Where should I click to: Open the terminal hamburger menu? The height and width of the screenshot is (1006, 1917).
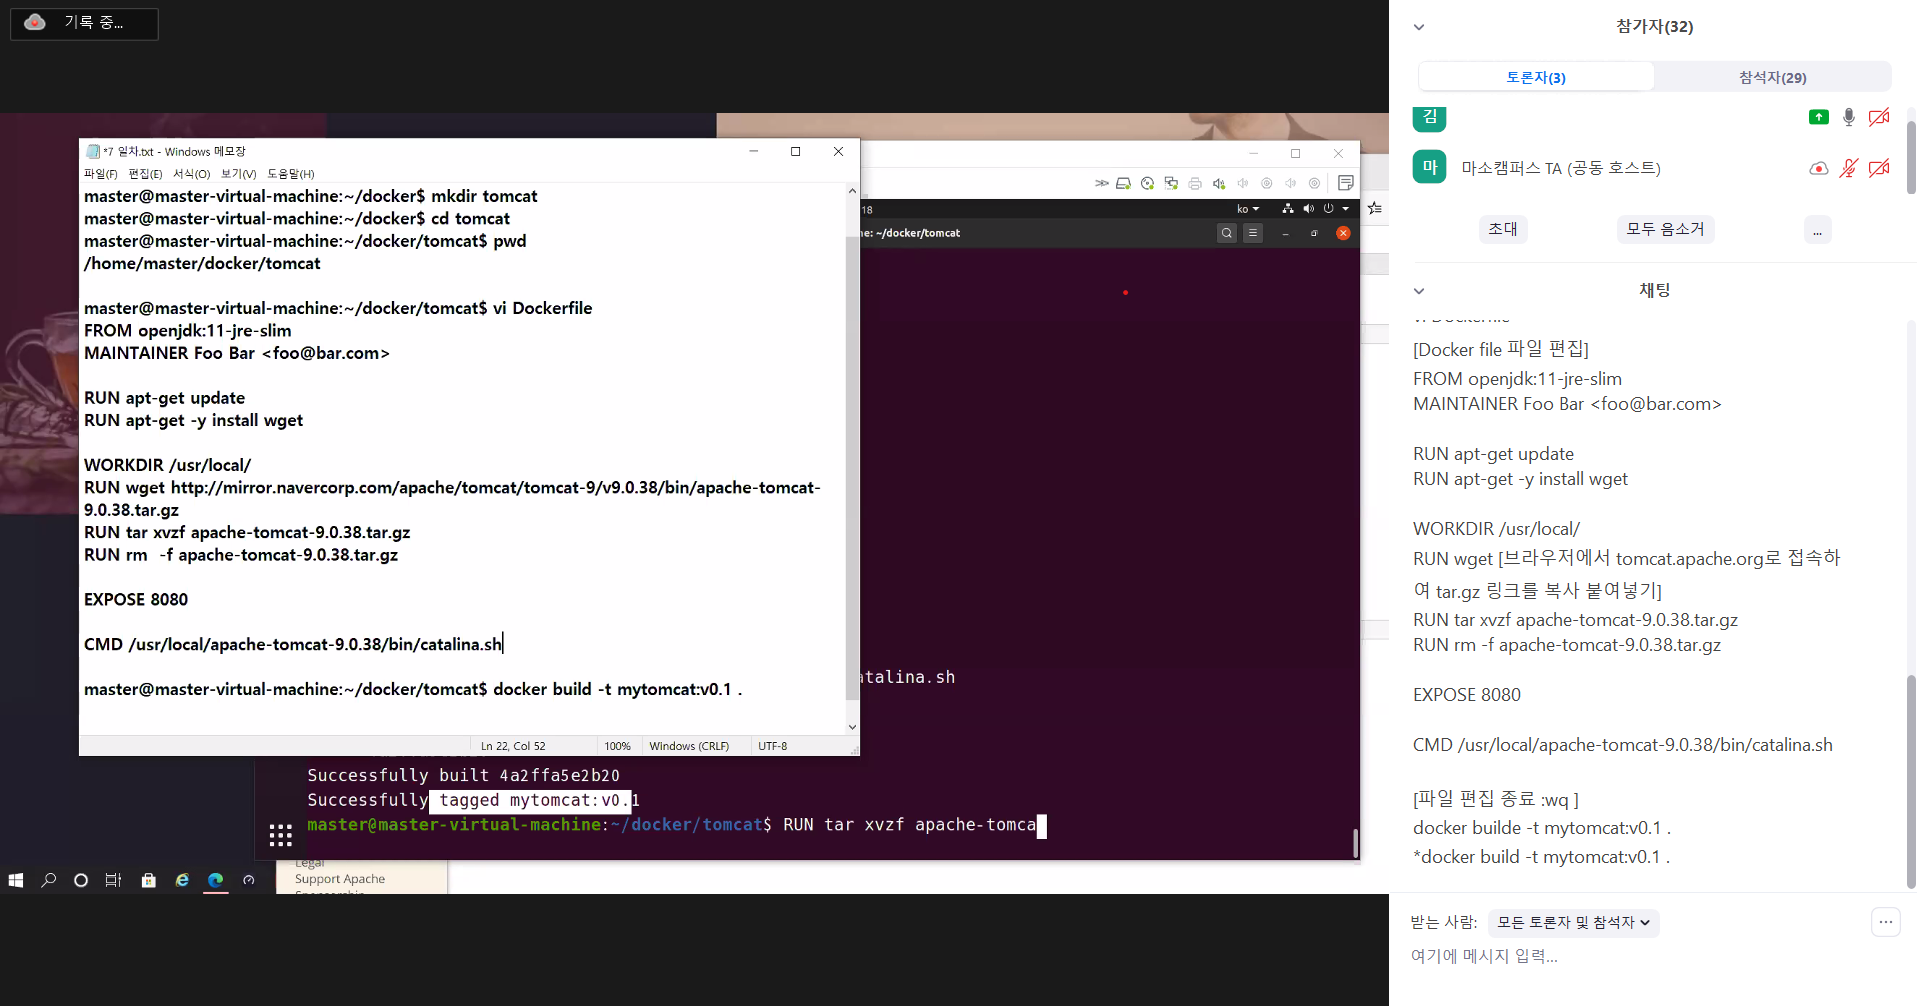(x=1252, y=233)
